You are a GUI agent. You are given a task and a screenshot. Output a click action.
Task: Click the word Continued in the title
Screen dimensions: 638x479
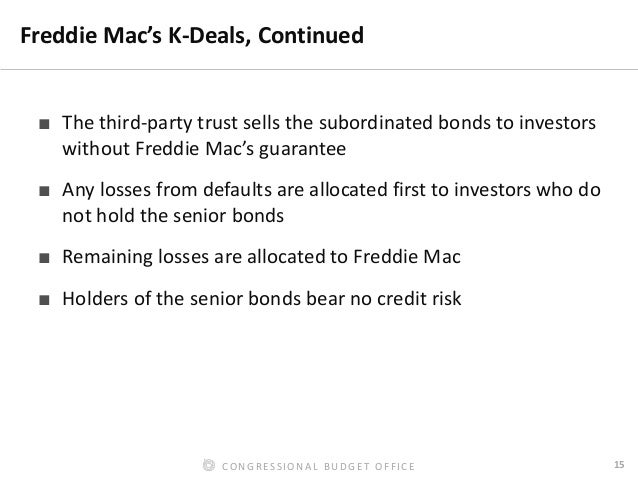point(311,35)
